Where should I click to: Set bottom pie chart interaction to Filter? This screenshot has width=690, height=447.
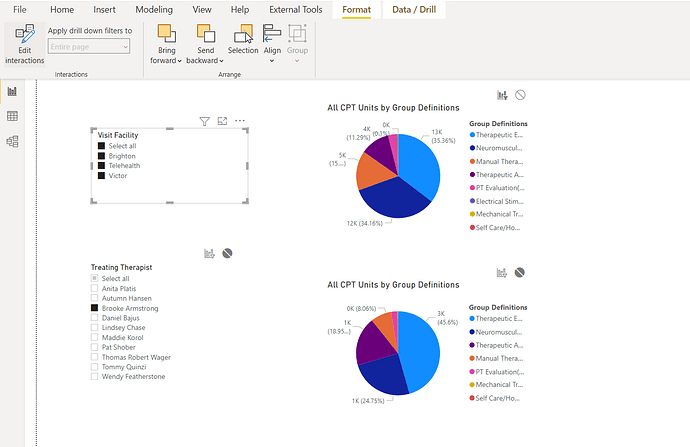502,273
